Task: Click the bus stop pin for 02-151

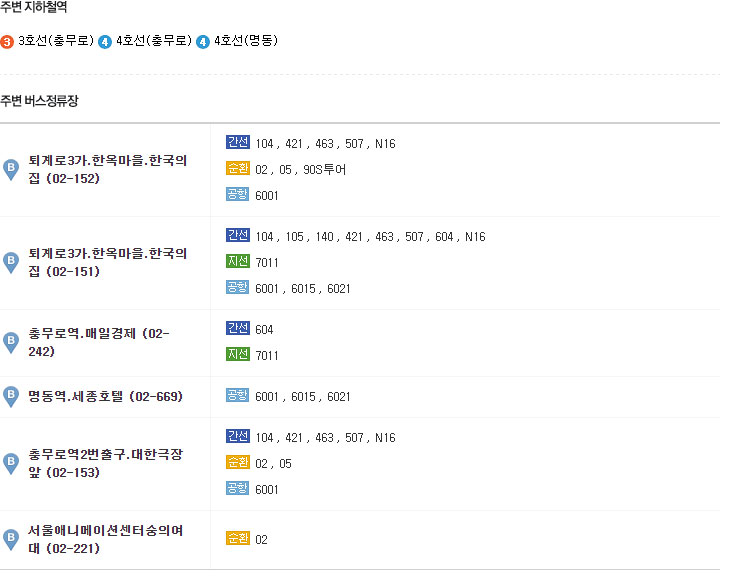Action: tap(11, 263)
